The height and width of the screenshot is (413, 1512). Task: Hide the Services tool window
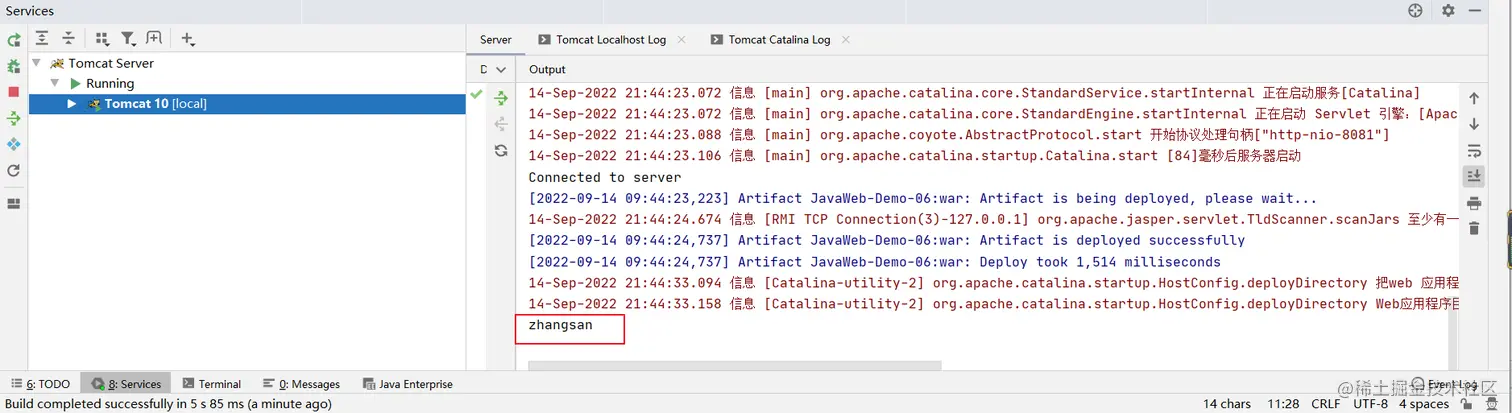point(1475,10)
